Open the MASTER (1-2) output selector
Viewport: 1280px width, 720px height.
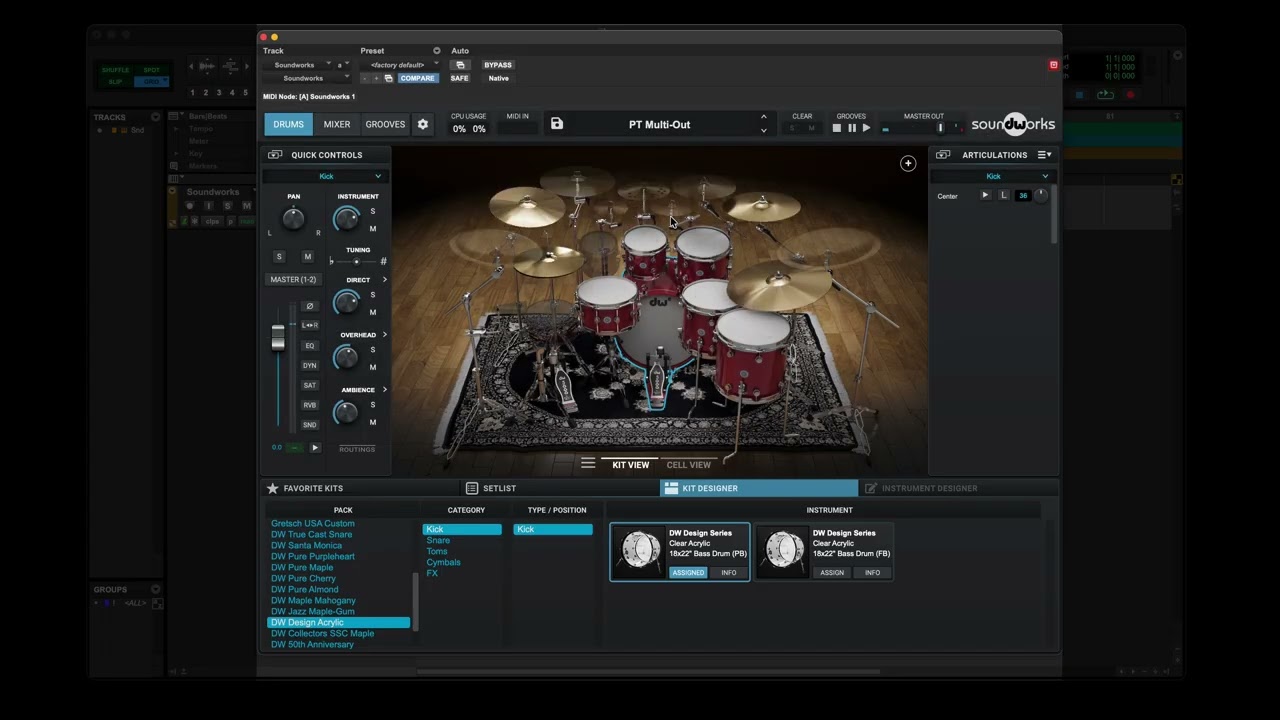293,279
